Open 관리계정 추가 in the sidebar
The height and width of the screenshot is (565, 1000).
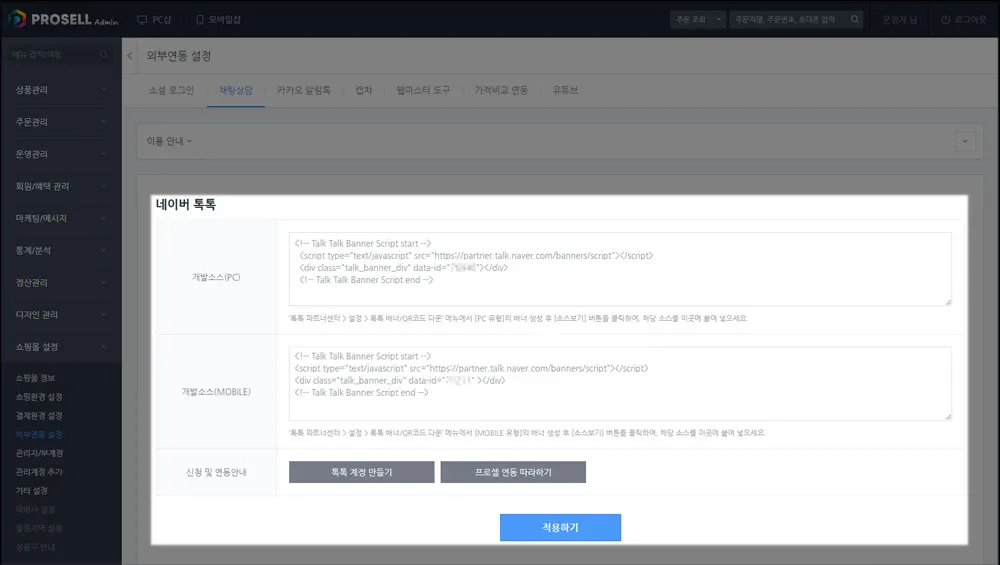pos(39,472)
